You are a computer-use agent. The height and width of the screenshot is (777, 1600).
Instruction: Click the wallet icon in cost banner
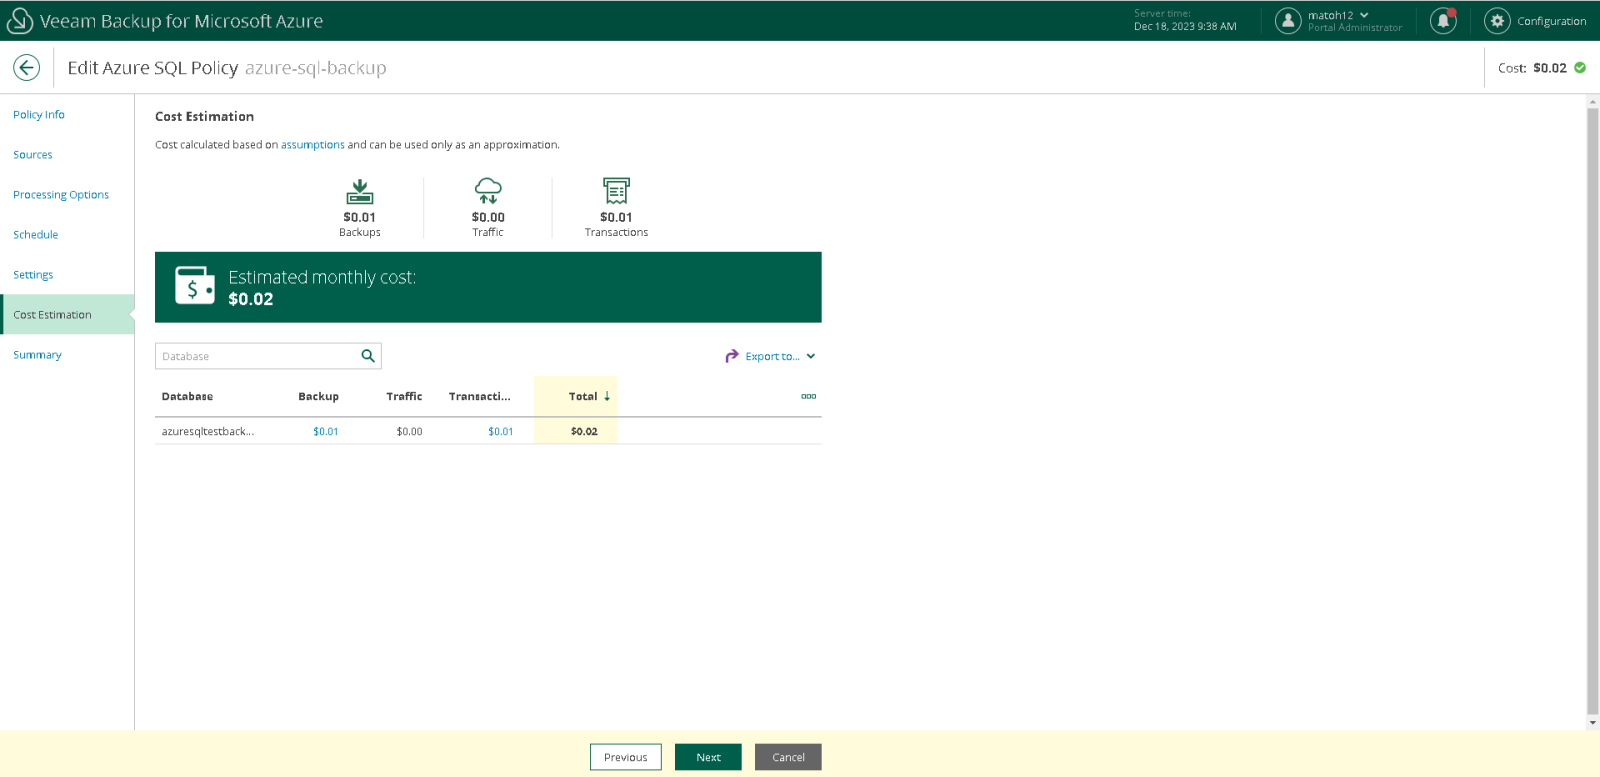pyautogui.click(x=195, y=286)
